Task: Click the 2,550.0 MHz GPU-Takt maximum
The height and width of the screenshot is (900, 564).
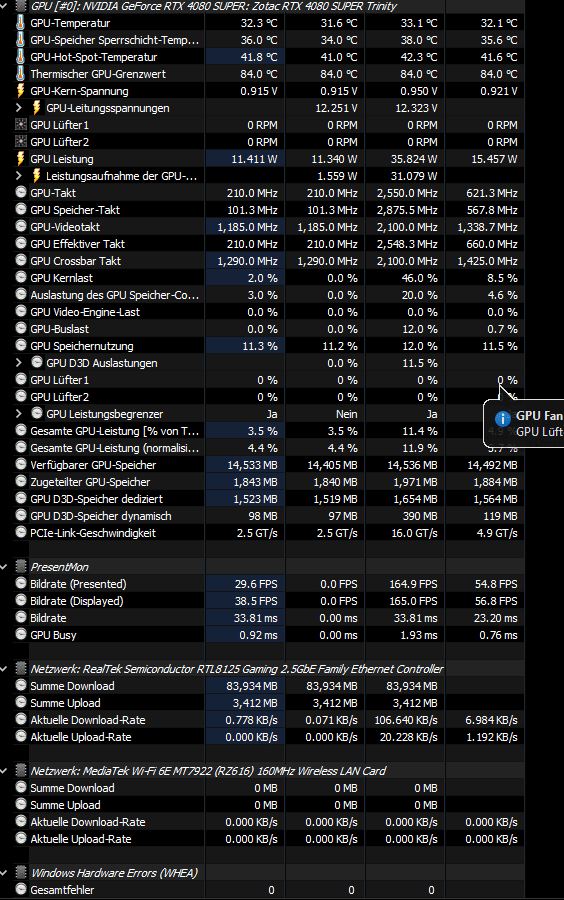Action: point(407,193)
